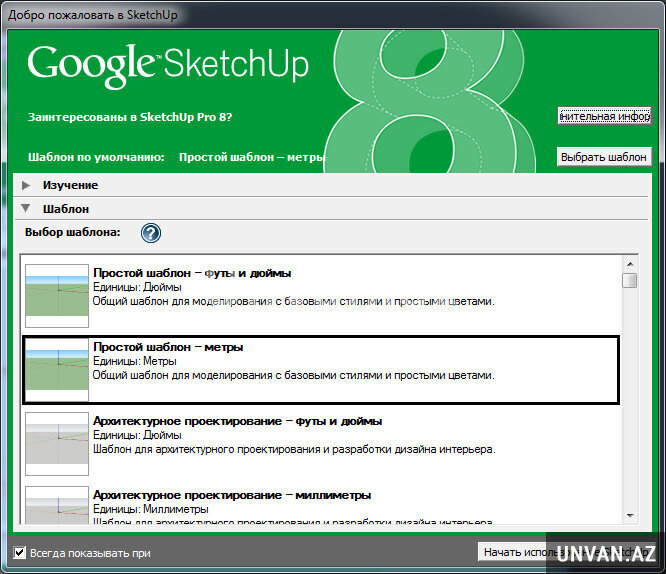The image size is (666, 574).
Task: Collapse the Шаблон section triangle
Action: point(26,209)
